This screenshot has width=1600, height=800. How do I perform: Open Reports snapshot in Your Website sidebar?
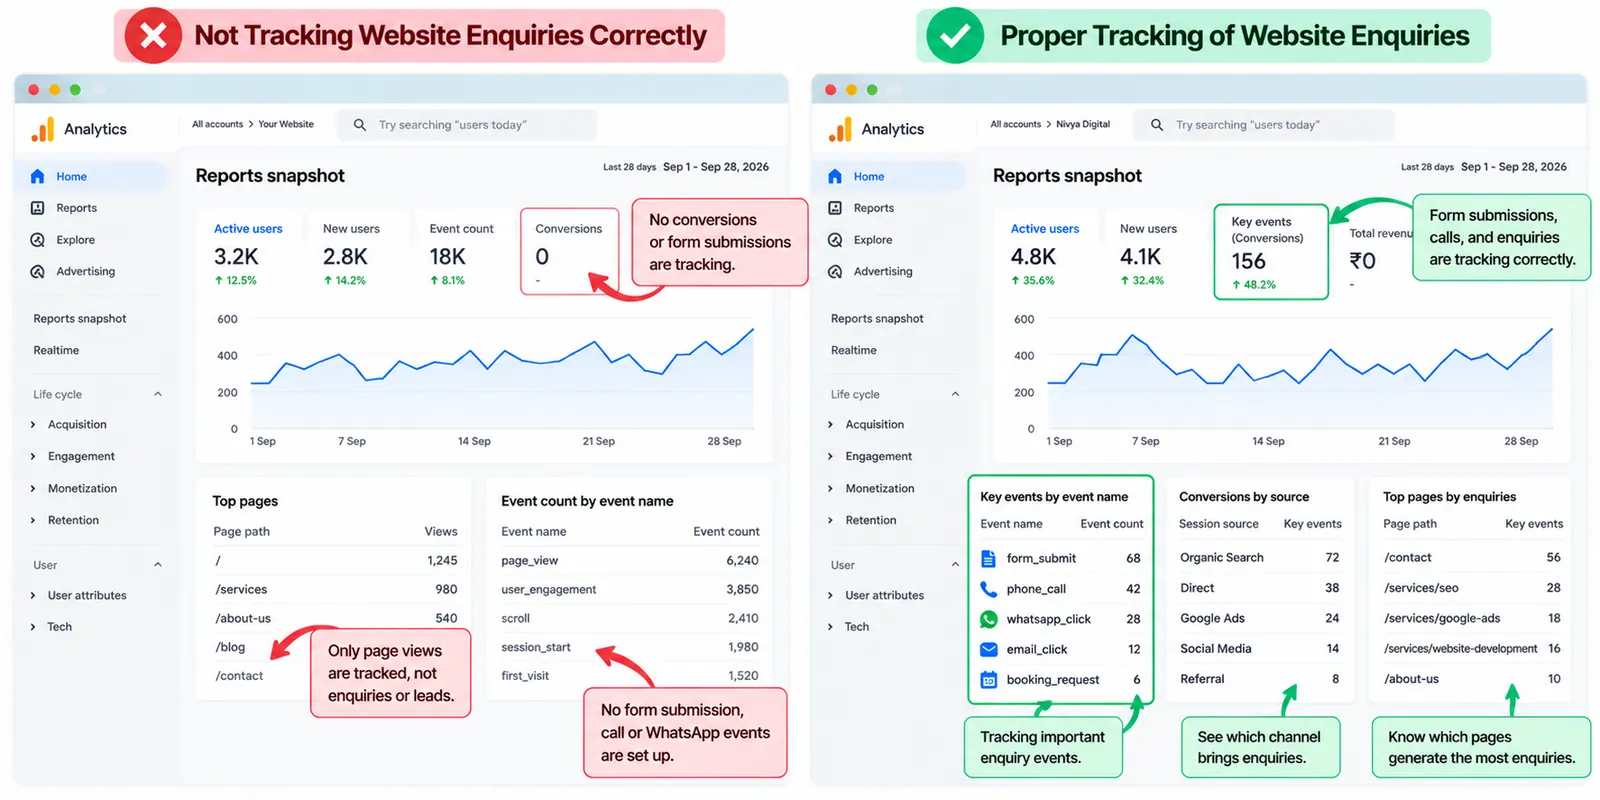(80, 319)
